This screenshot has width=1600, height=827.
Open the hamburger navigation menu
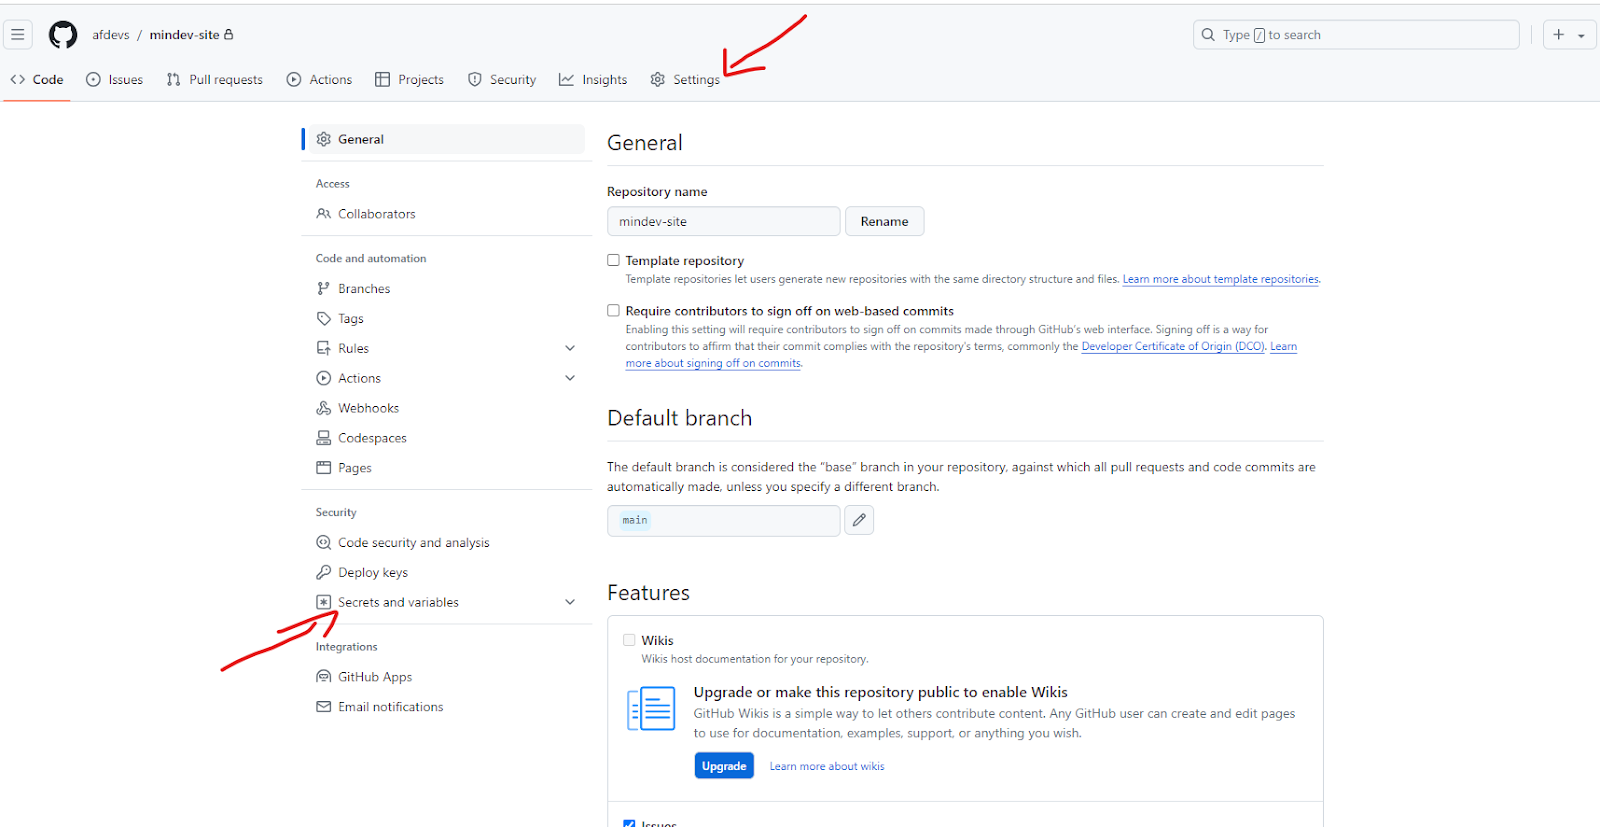point(18,34)
